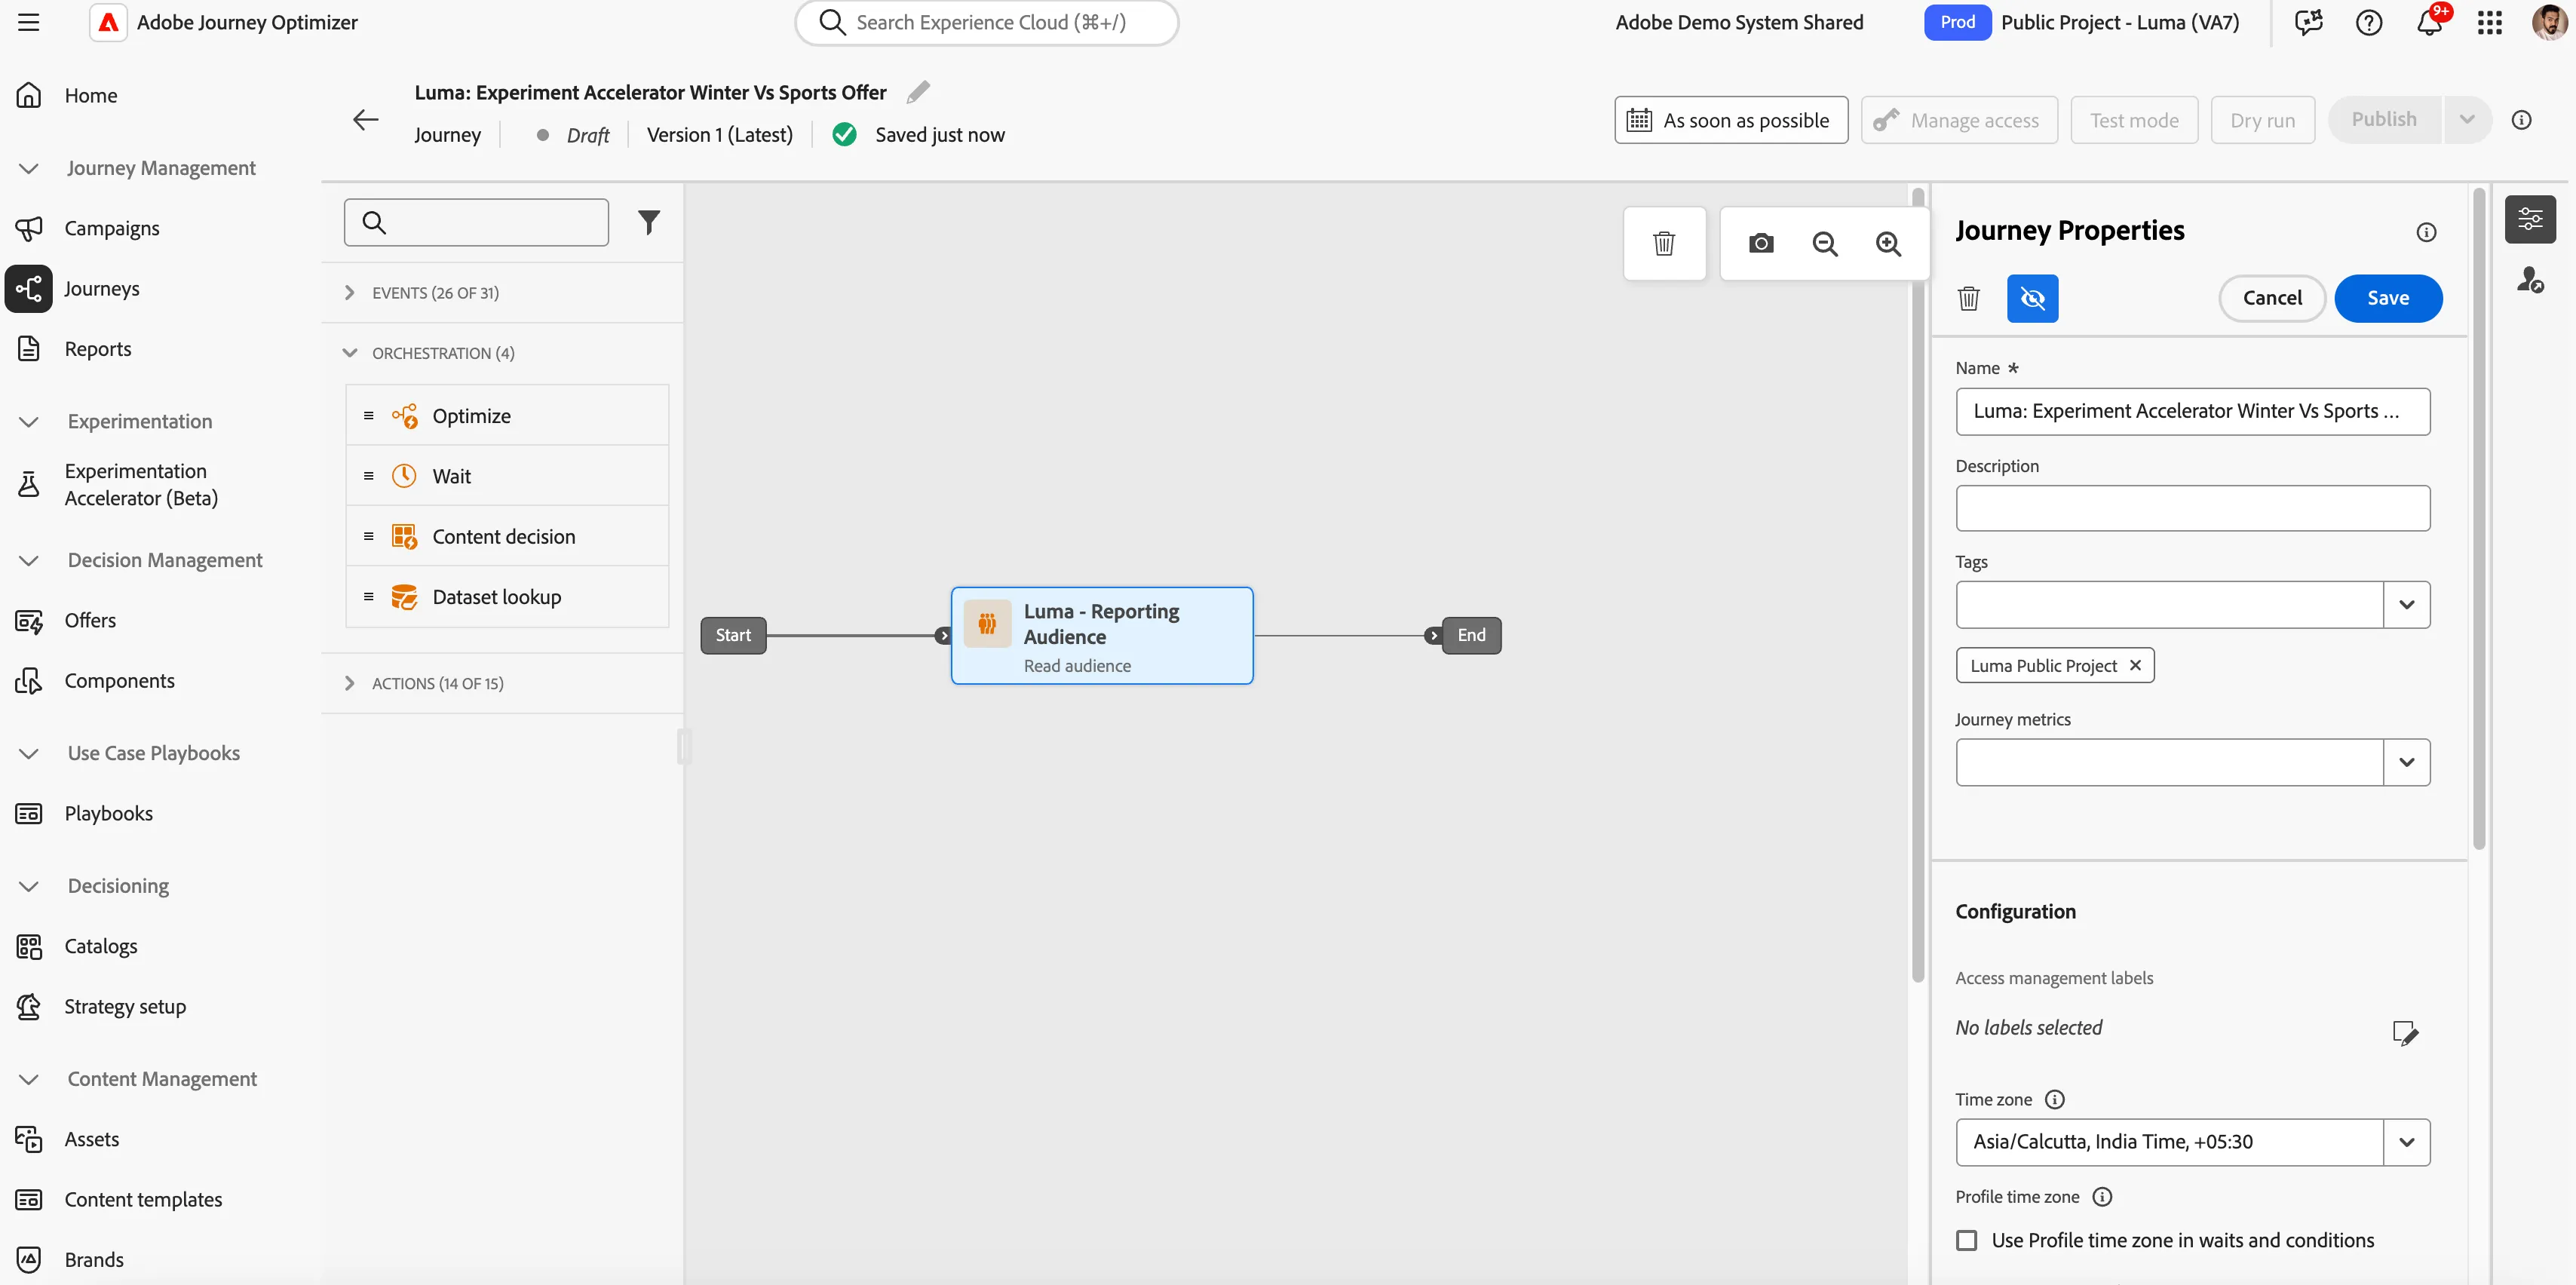Edit journey title with pencil icon

[x=918, y=92]
